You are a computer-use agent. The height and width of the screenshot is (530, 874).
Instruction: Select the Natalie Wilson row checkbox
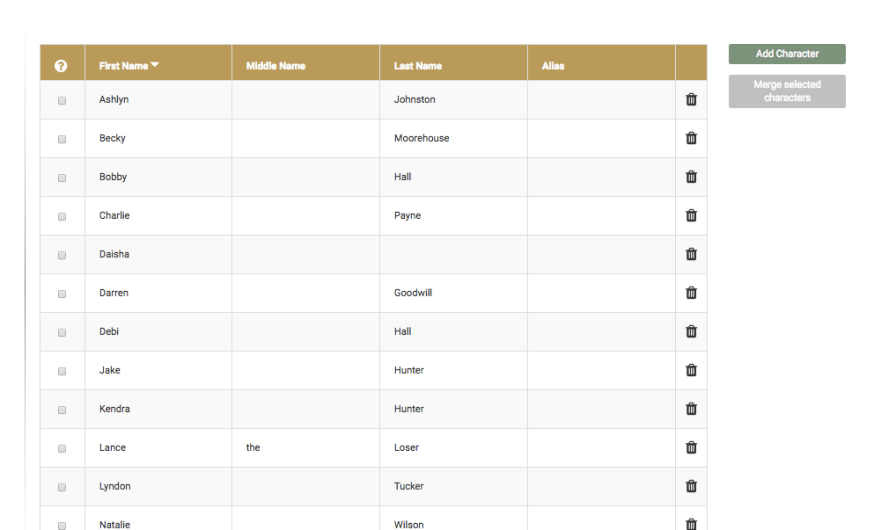[x=62, y=525]
